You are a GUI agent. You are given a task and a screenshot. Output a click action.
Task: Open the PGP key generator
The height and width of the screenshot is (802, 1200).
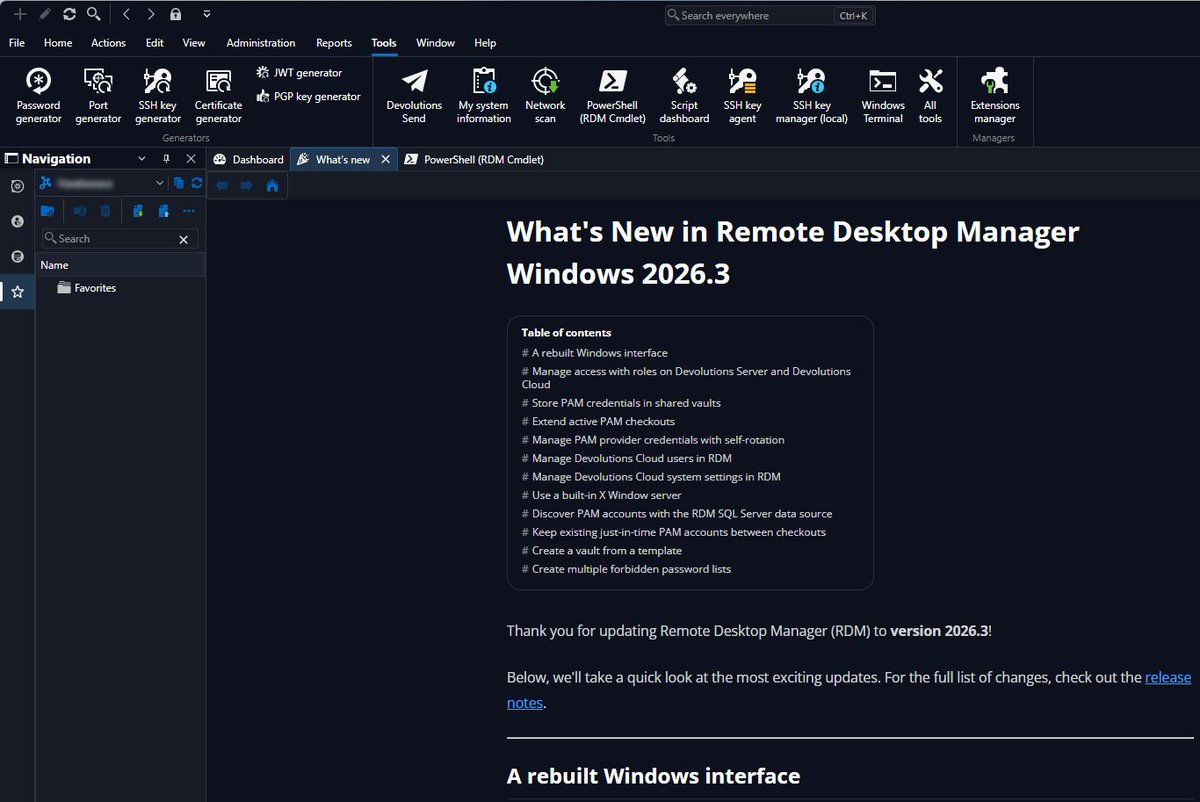(x=308, y=97)
